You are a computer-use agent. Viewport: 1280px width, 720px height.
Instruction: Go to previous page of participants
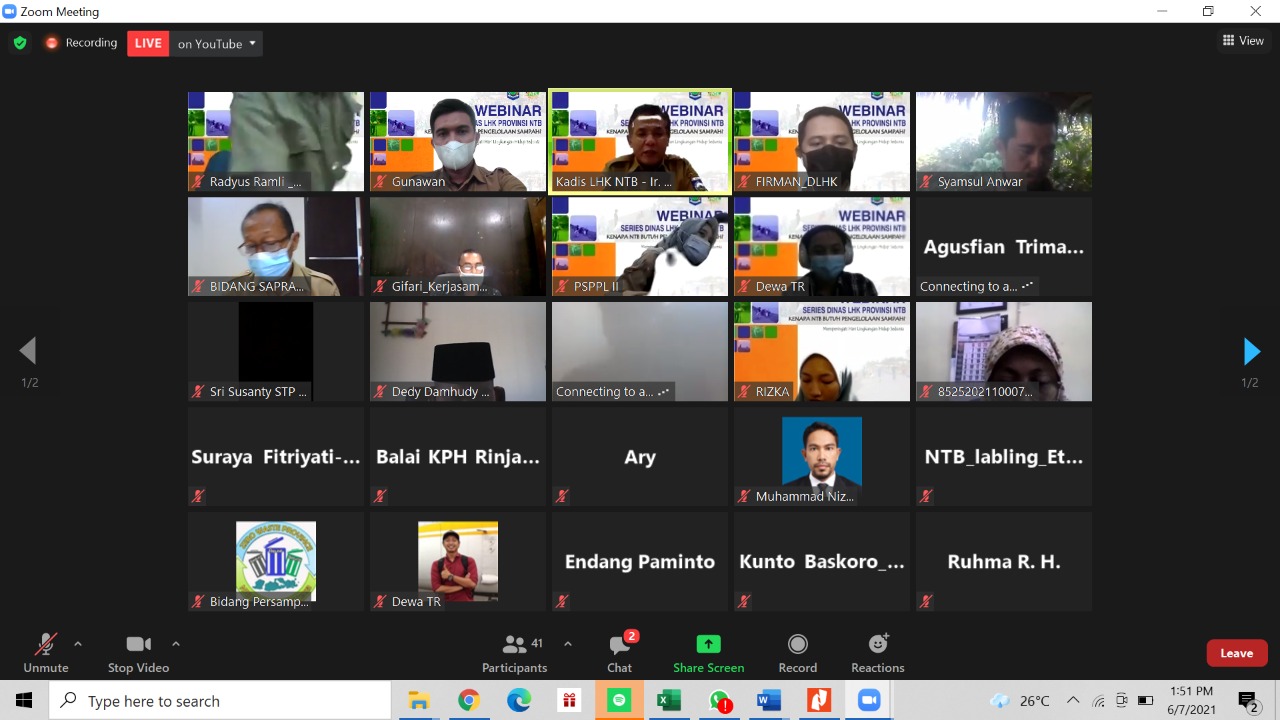point(28,351)
